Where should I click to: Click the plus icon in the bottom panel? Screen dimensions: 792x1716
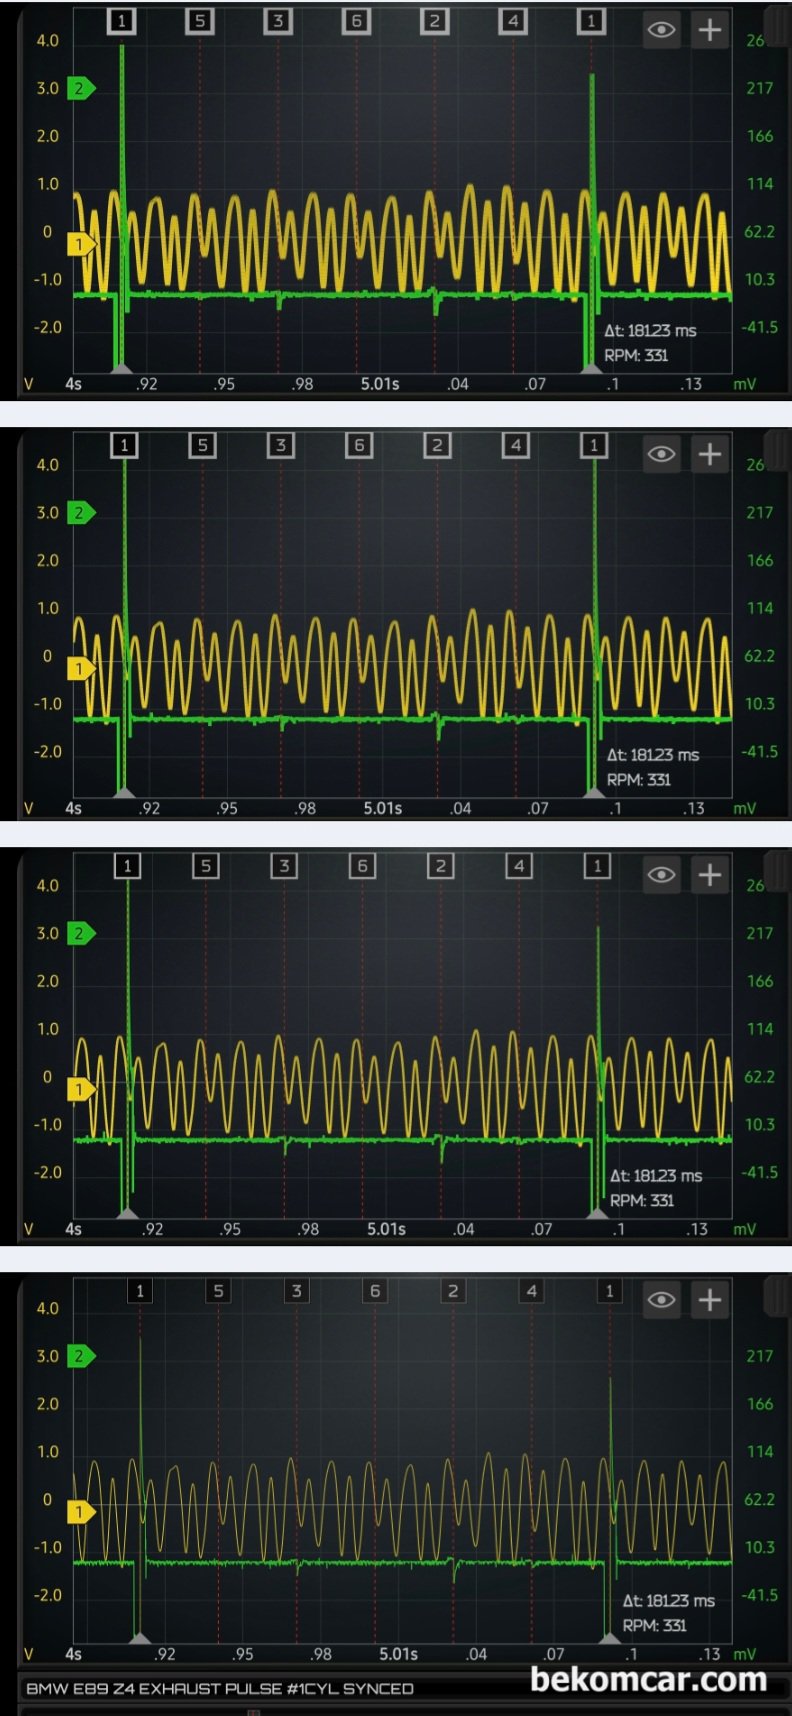point(709,1299)
